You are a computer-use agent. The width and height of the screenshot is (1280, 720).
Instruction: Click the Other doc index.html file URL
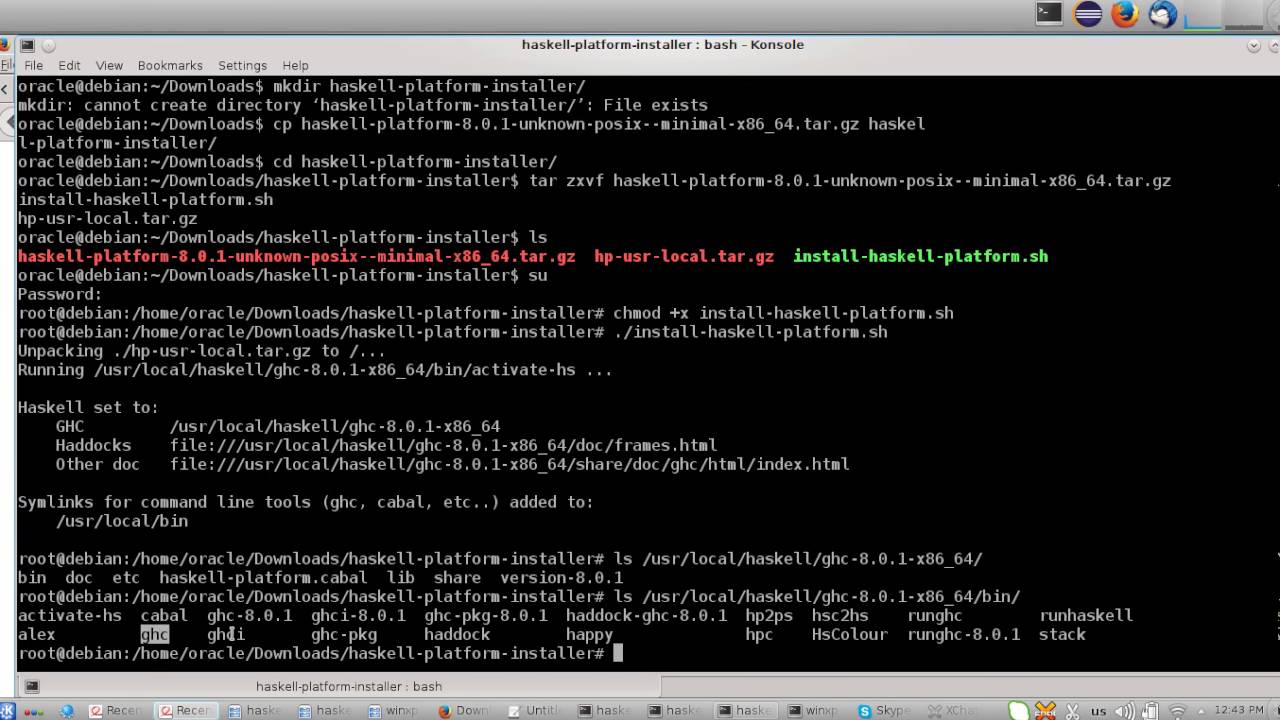pos(509,464)
